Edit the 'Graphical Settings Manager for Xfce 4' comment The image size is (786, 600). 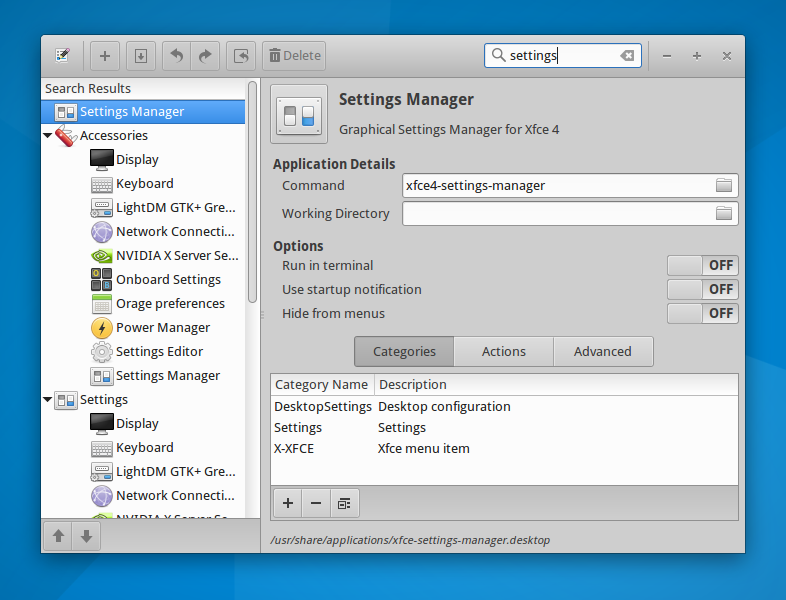[x=449, y=130]
